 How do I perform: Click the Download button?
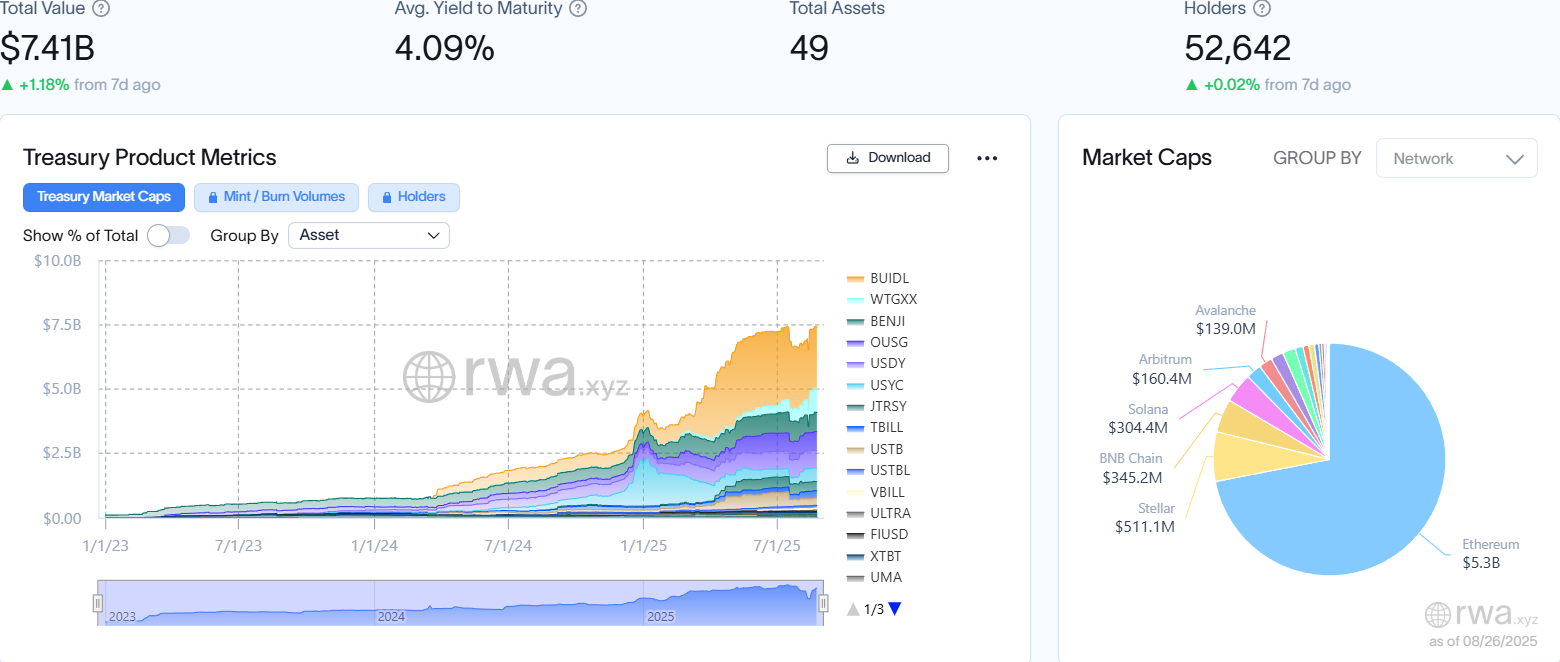coord(888,158)
